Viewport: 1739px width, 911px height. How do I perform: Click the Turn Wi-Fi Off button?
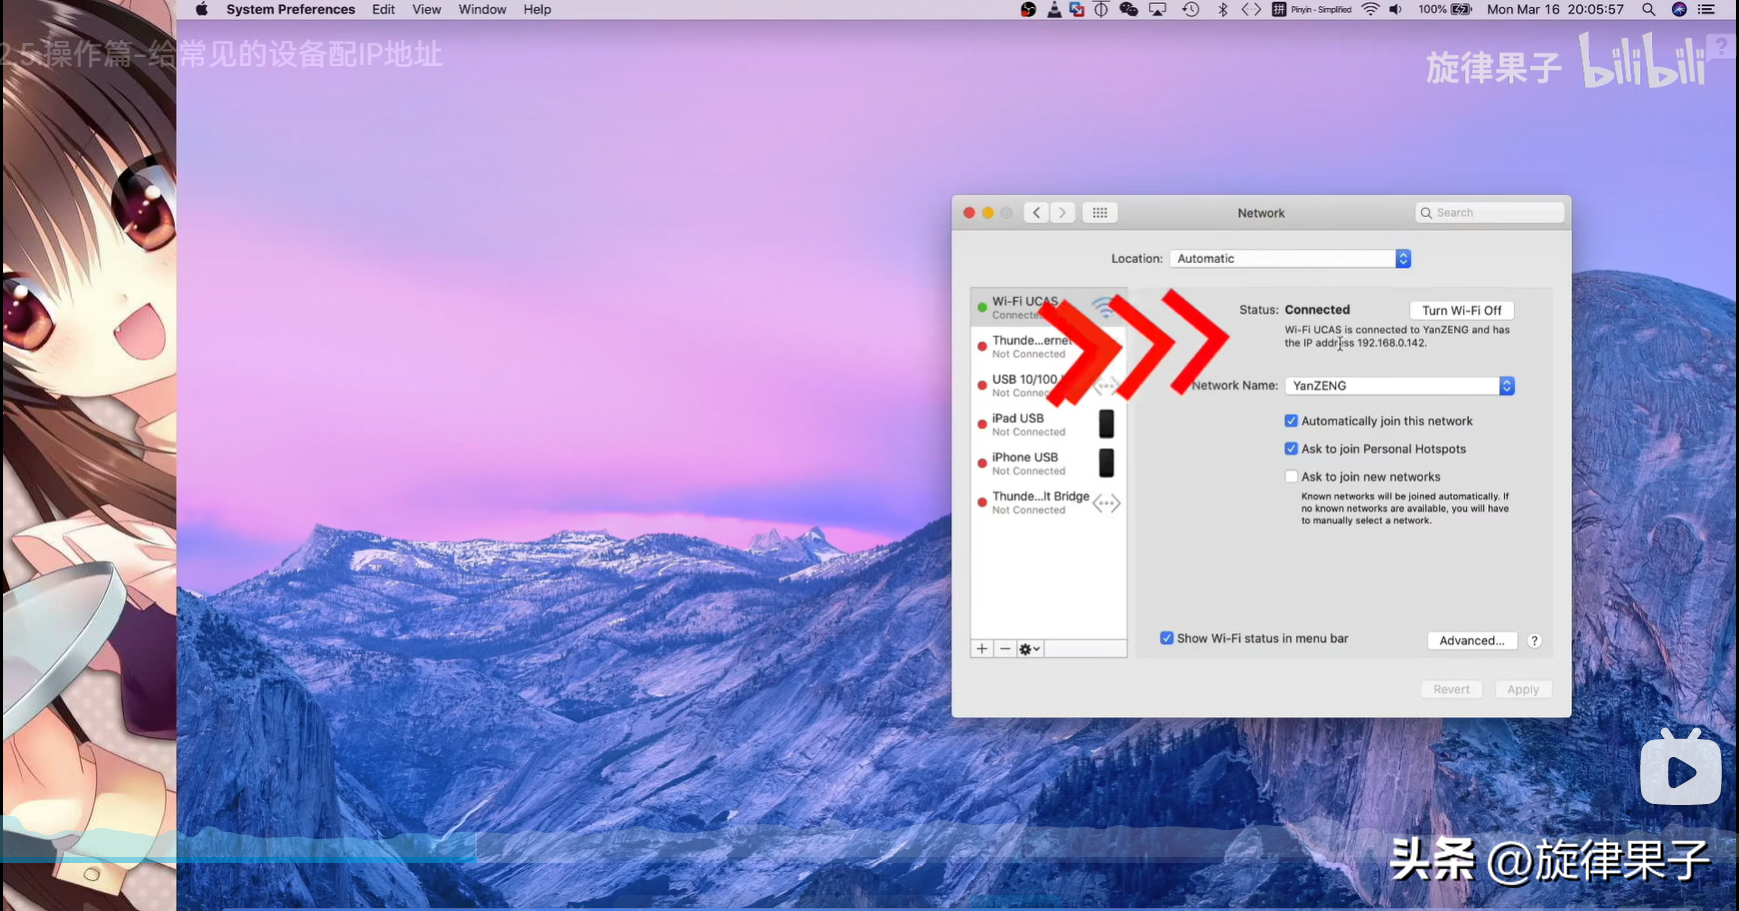1461,311
